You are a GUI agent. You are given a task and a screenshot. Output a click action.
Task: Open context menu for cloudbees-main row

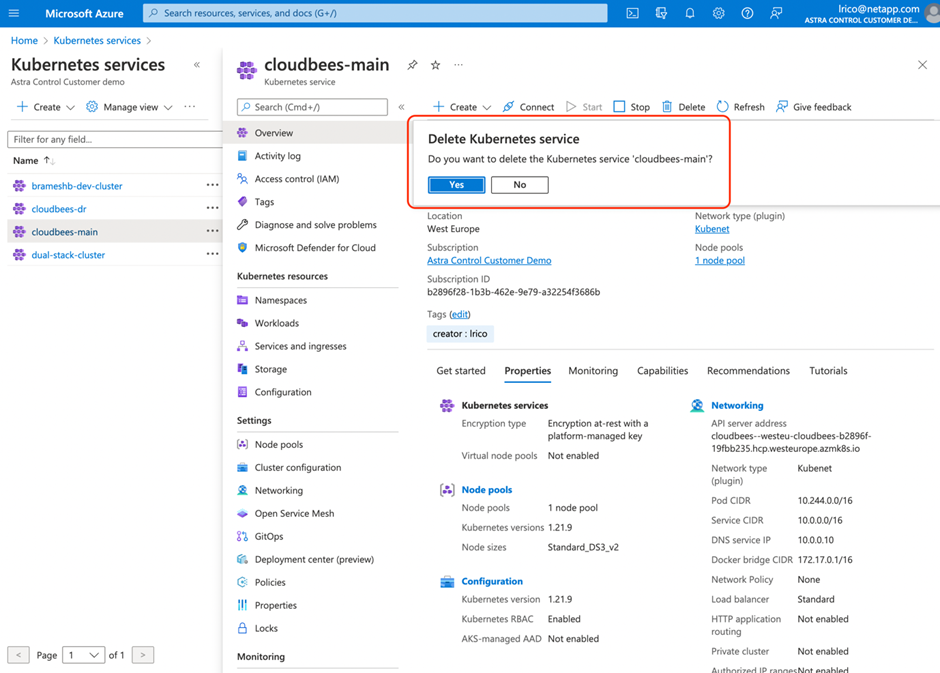(x=212, y=231)
